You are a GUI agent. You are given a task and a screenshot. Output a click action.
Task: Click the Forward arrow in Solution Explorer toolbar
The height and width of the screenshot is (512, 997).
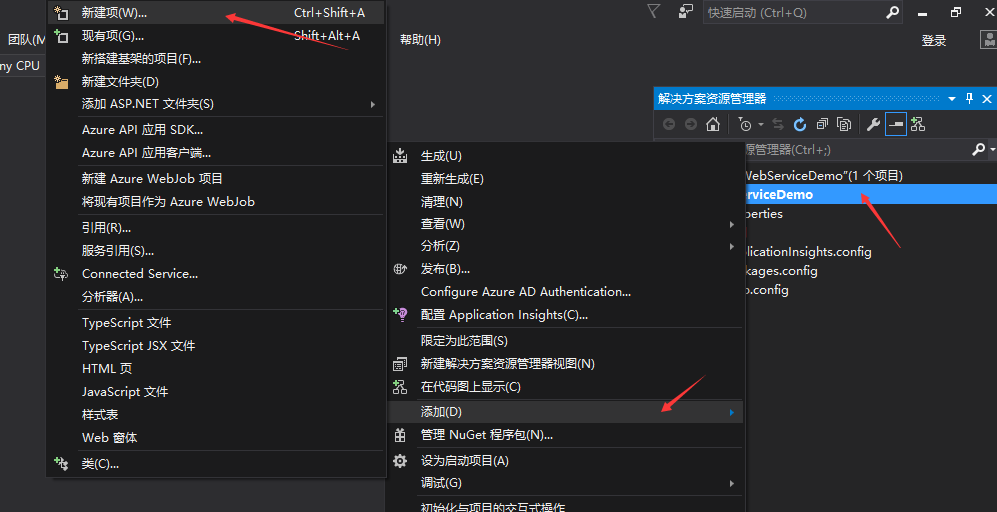pyautogui.click(x=691, y=124)
